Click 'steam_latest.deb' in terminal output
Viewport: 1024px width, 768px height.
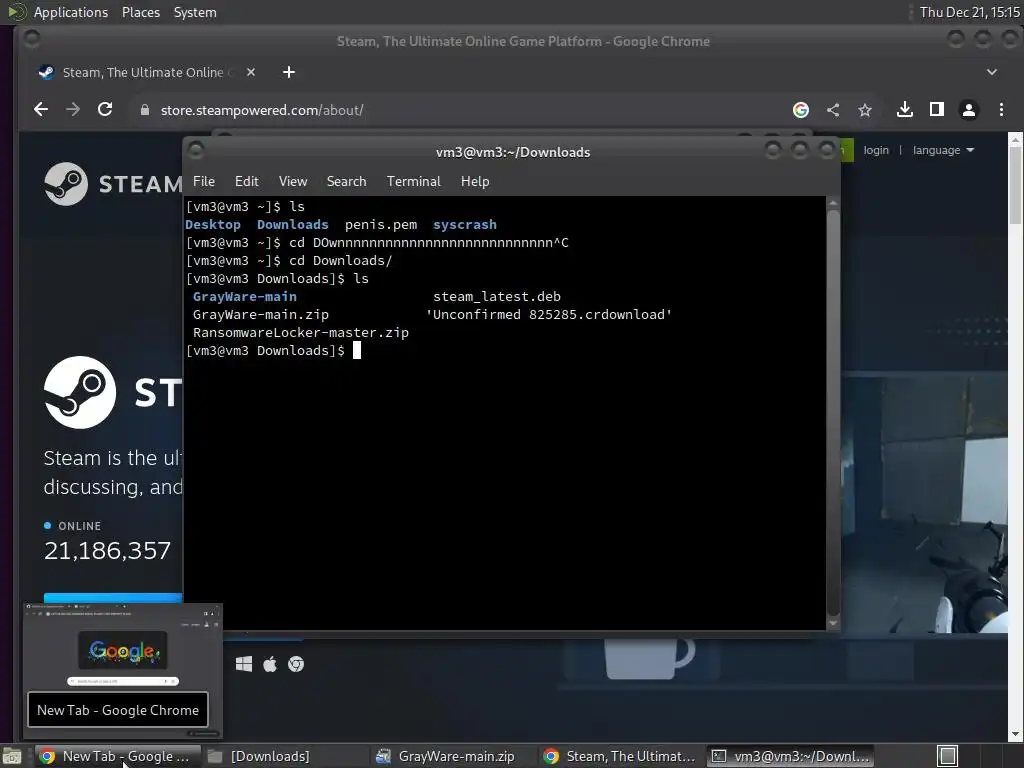pyautogui.click(x=496, y=296)
